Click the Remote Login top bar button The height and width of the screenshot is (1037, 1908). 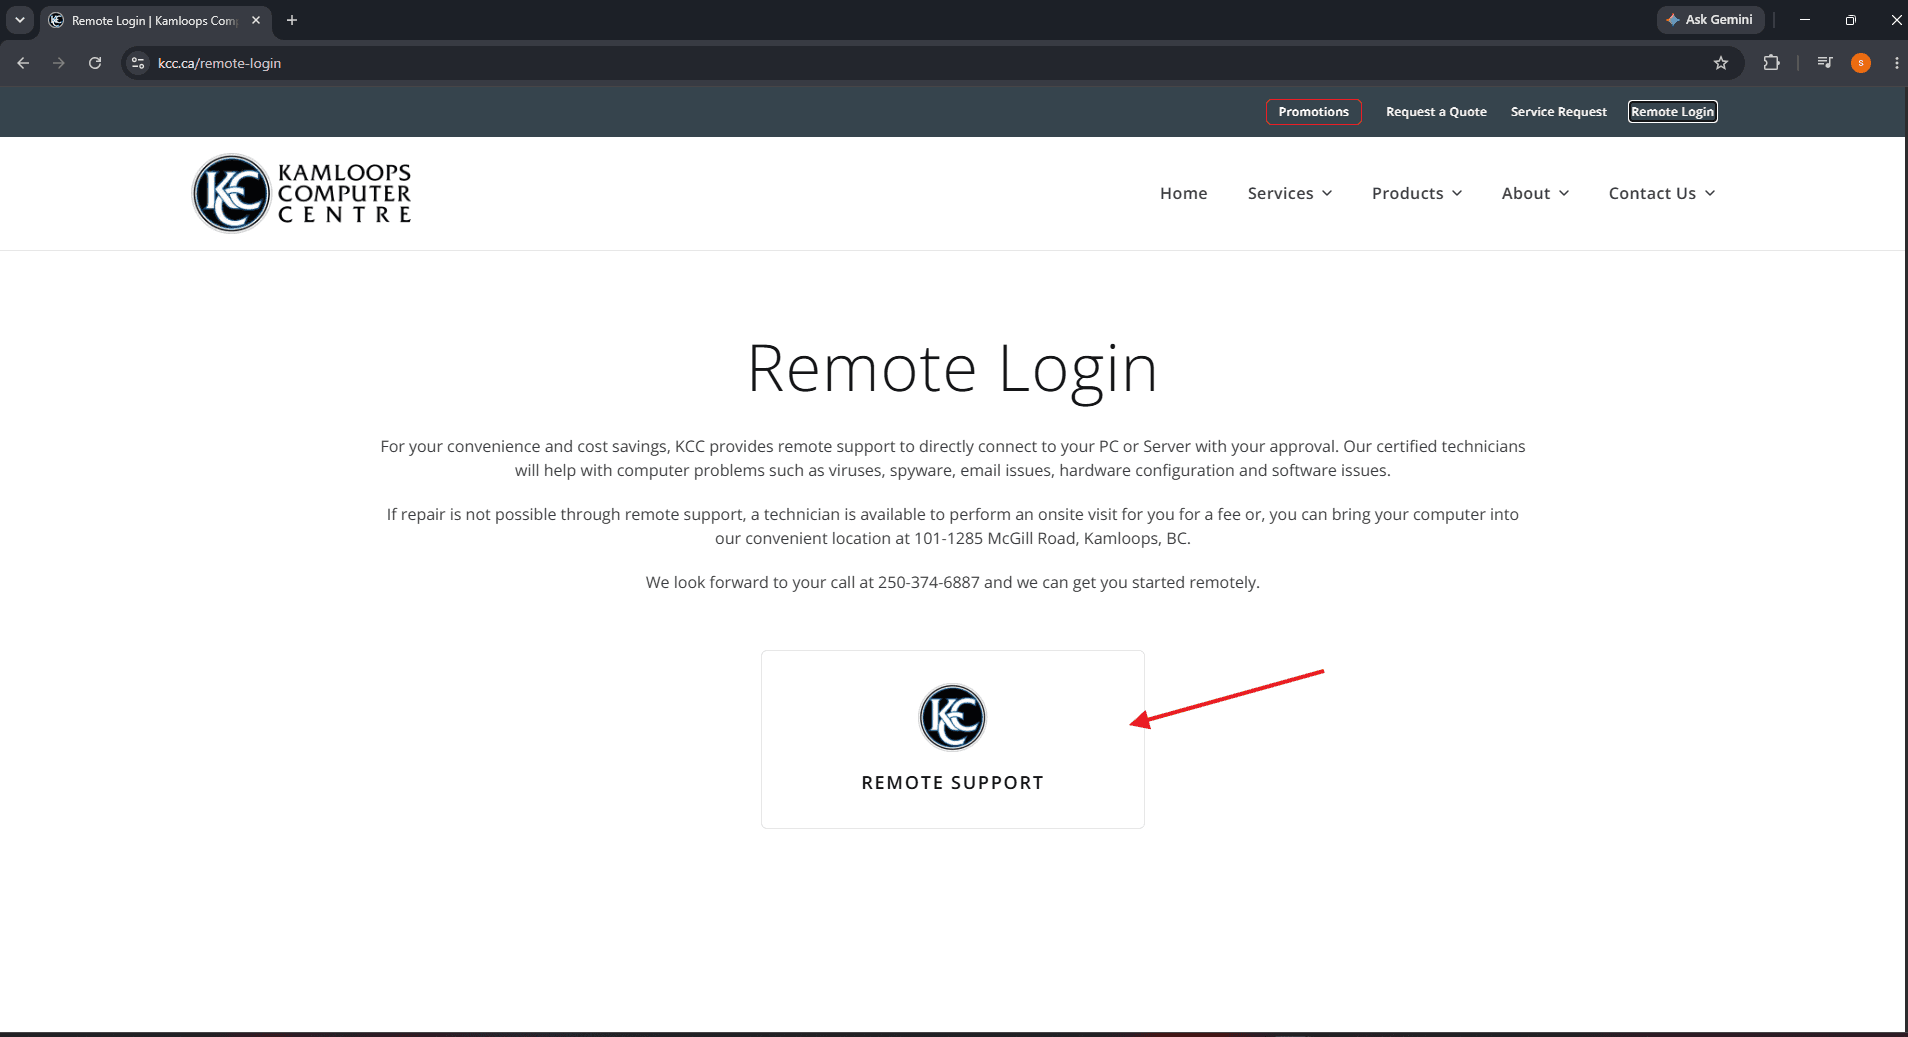tap(1672, 112)
